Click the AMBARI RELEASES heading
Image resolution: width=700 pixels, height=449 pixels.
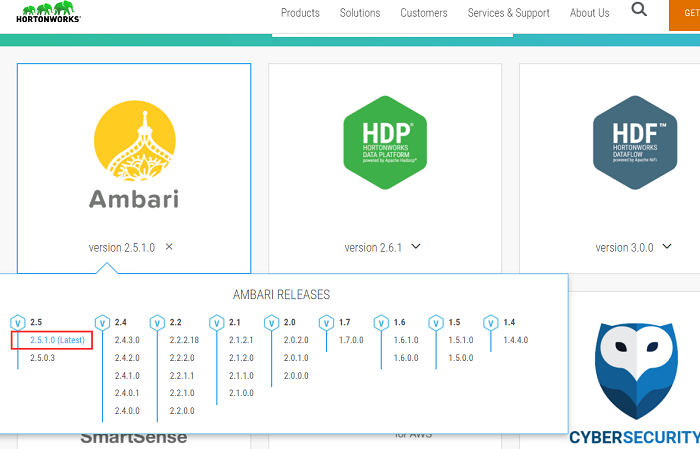click(281, 295)
